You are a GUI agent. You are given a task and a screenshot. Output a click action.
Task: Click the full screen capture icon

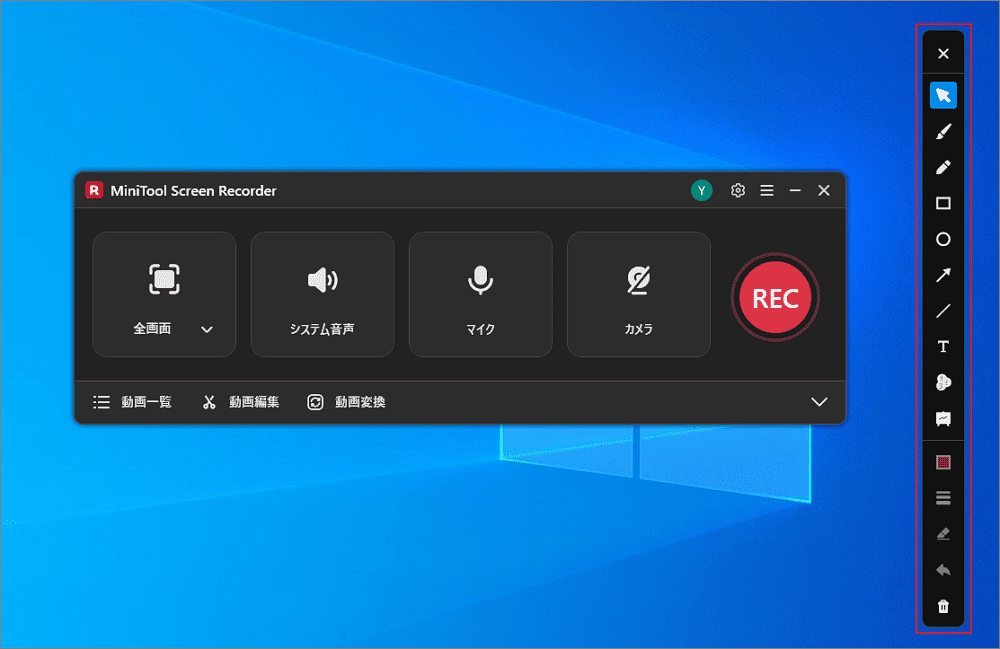point(164,279)
